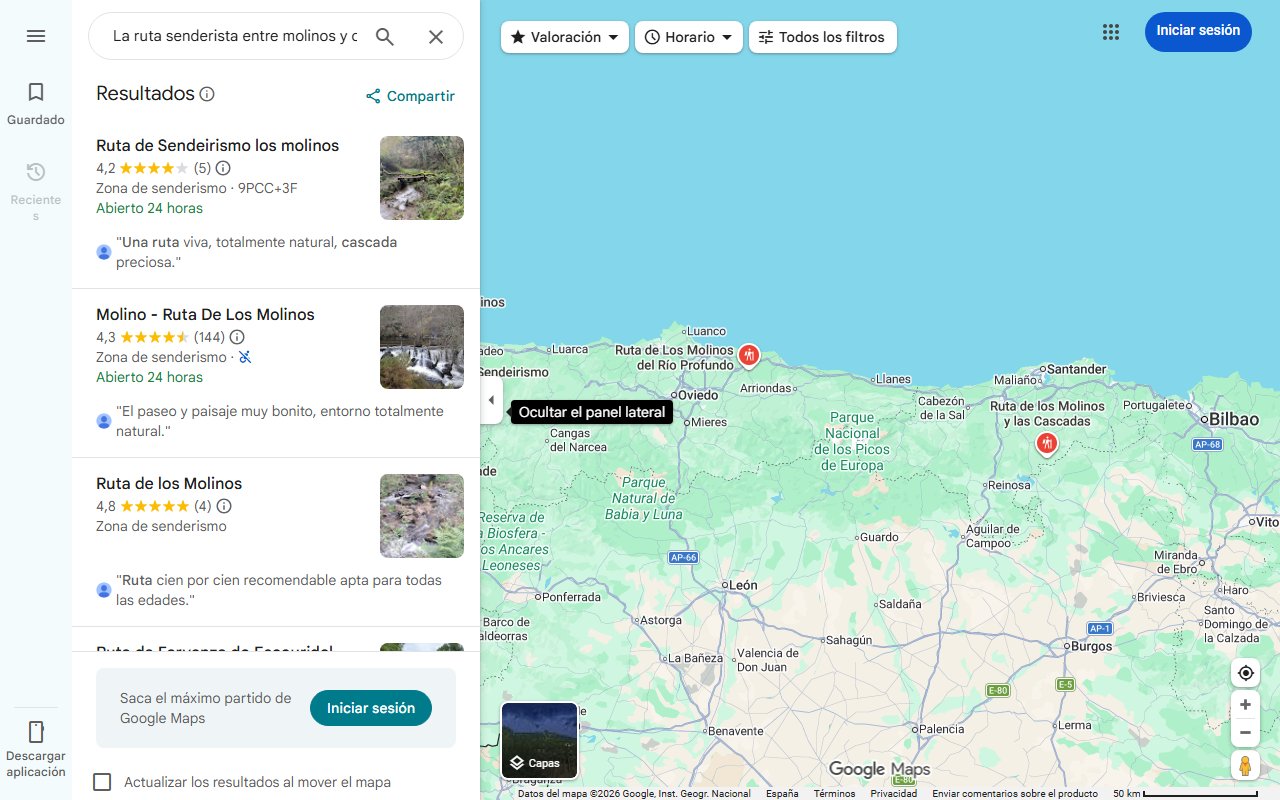This screenshot has width=1280, height=800.
Task: Activate the Street View pegman
Action: point(1245,765)
